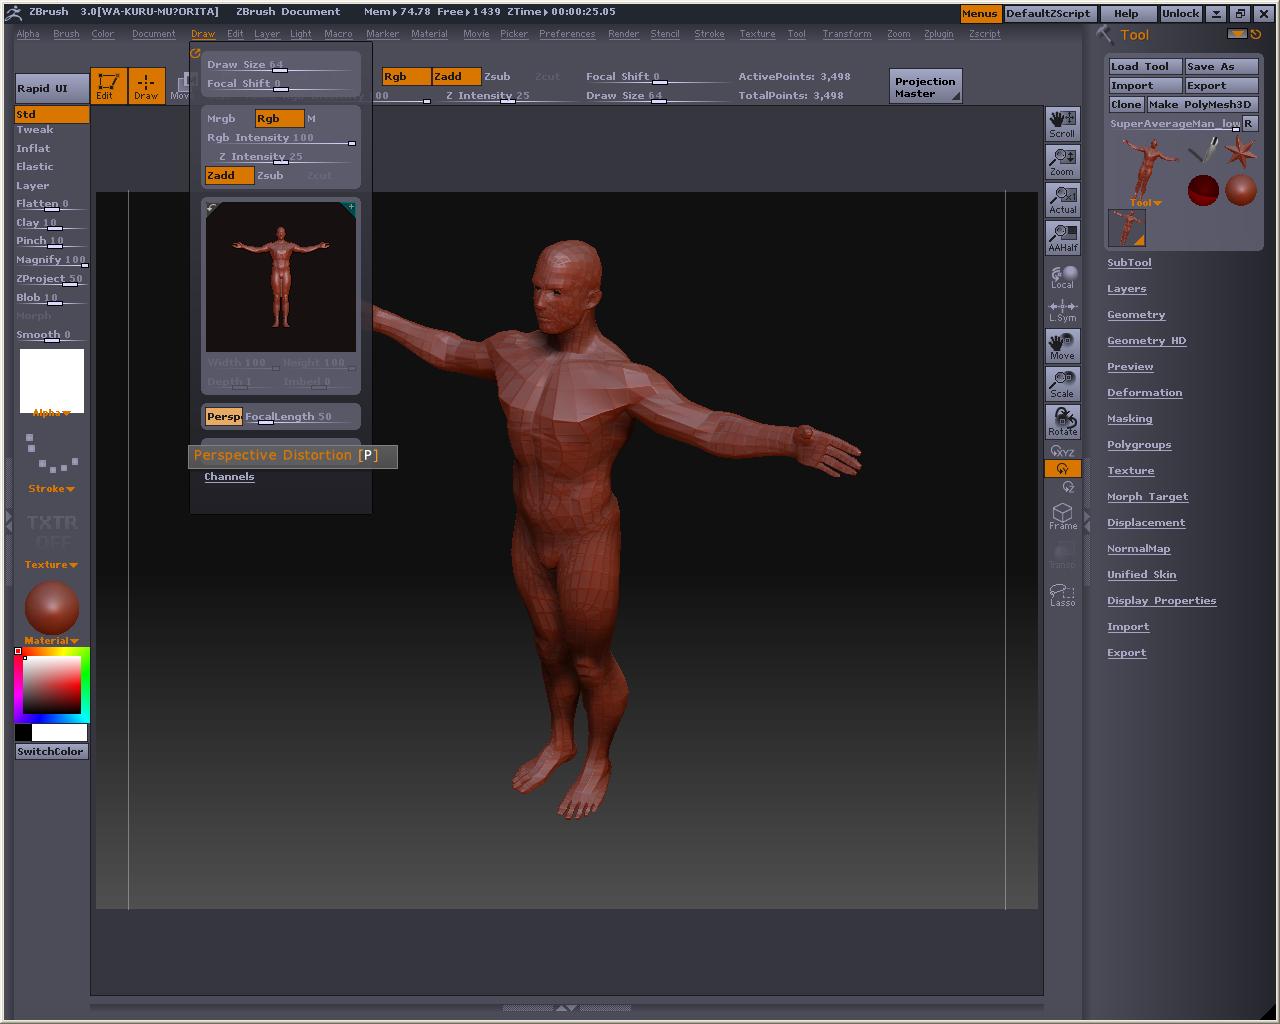This screenshot has height=1024, width=1280.
Task: Click the SwitchColor button
Action: (x=51, y=751)
